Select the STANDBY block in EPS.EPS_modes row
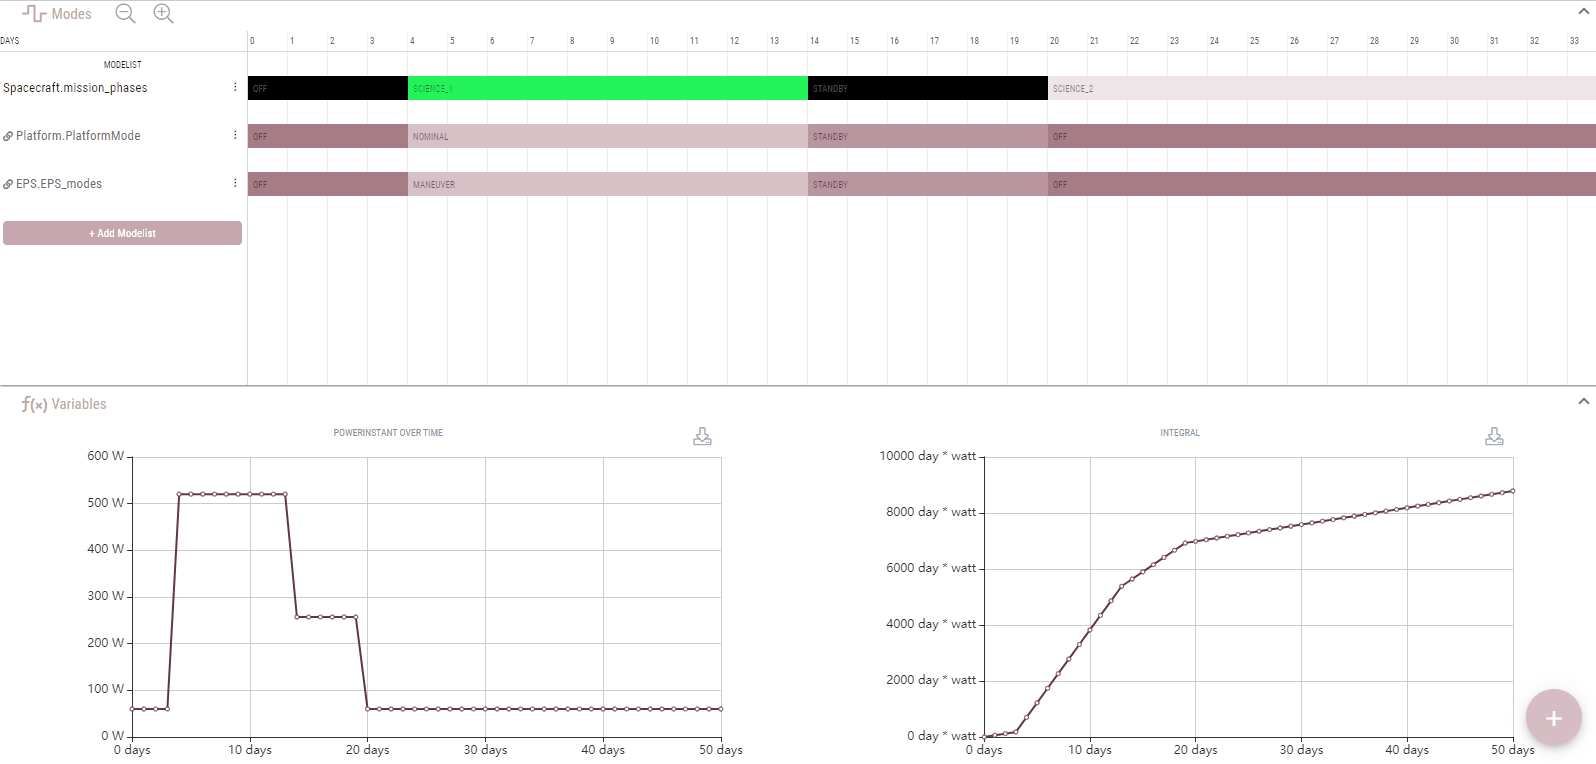 point(928,184)
